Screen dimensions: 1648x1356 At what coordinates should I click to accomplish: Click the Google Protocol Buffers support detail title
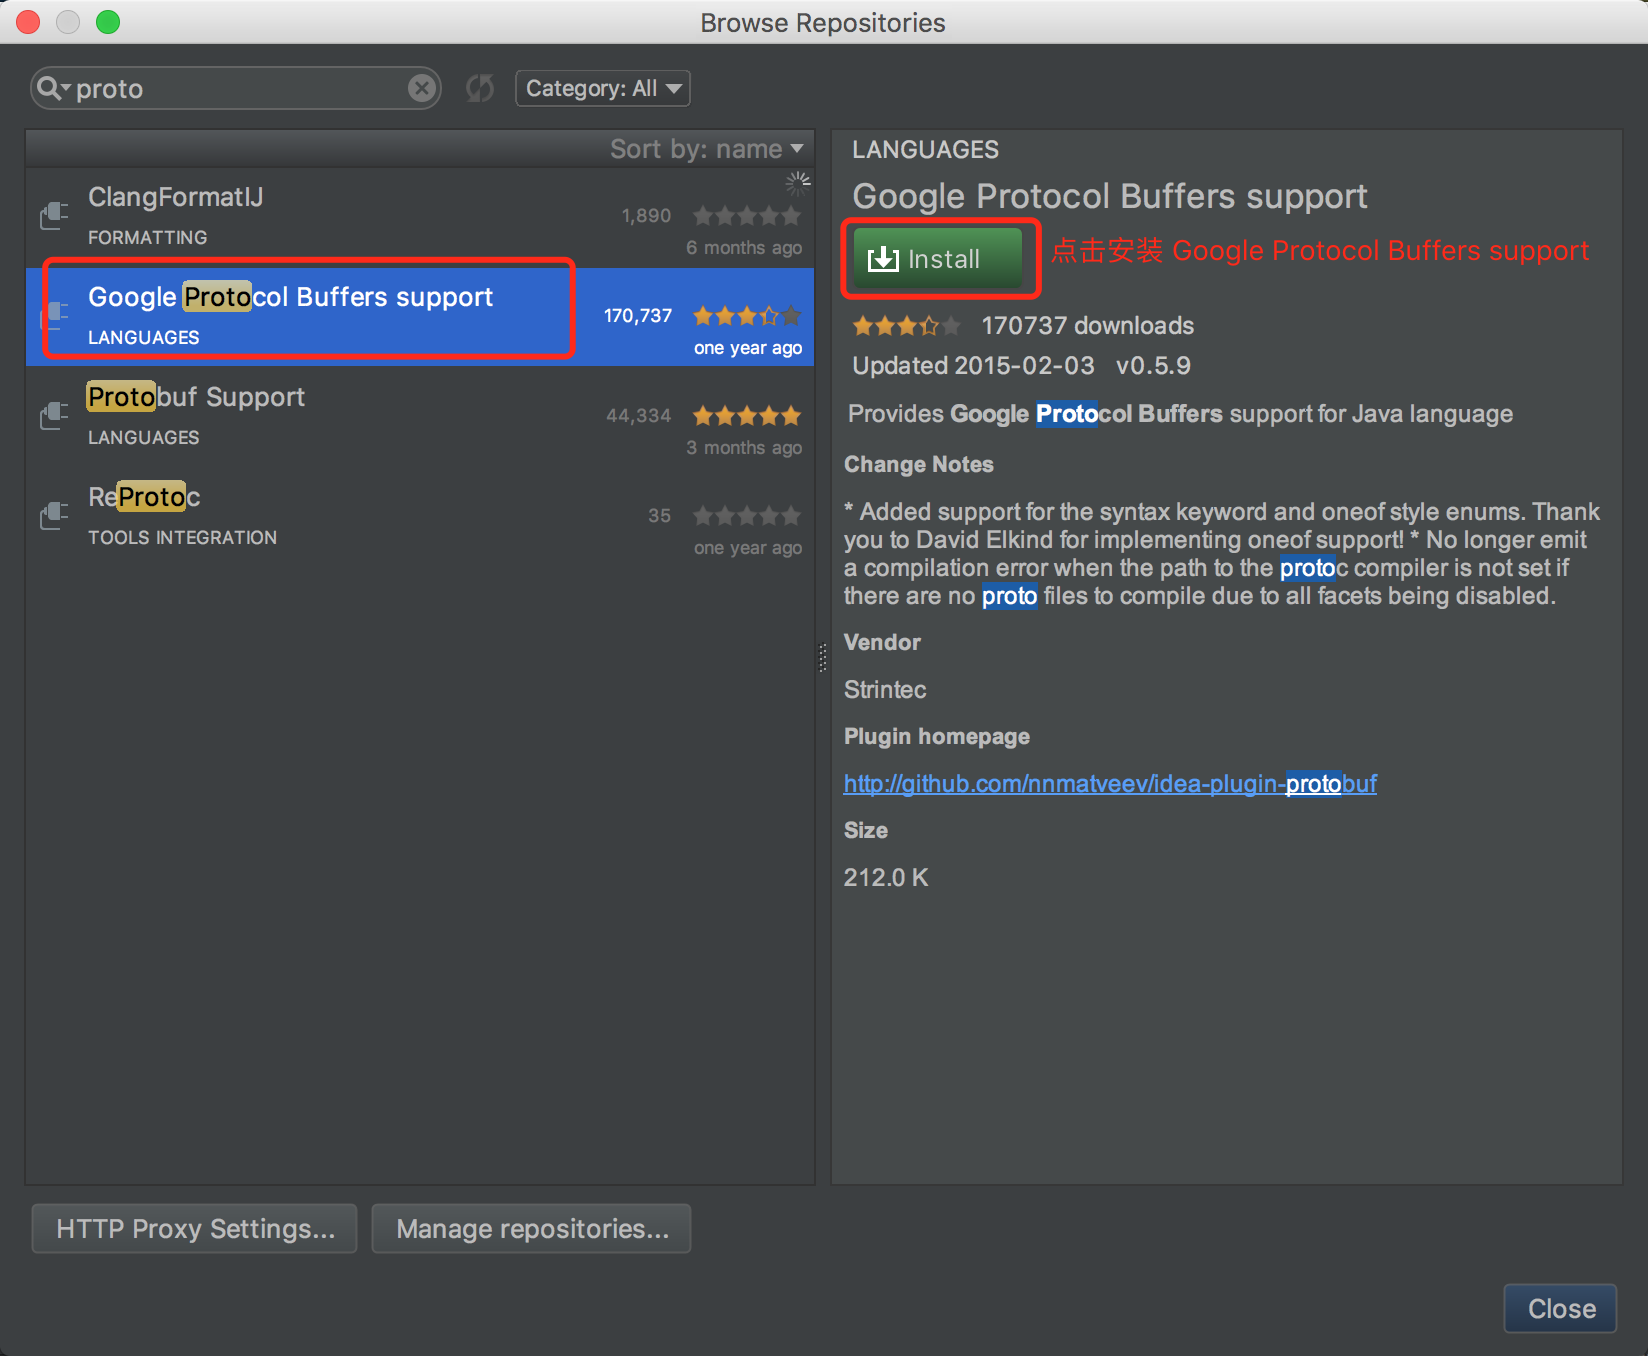tap(1110, 197)
